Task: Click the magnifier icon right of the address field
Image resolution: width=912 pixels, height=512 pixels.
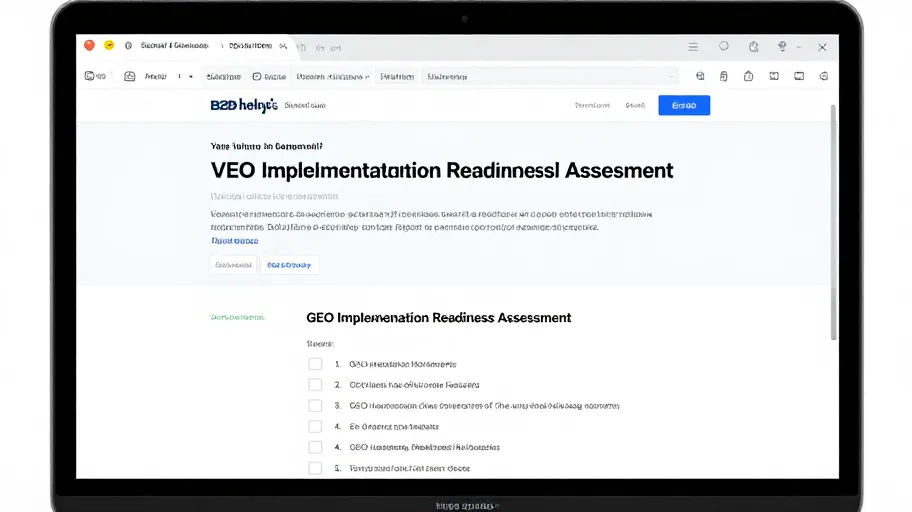Action: tap(700, 76)
